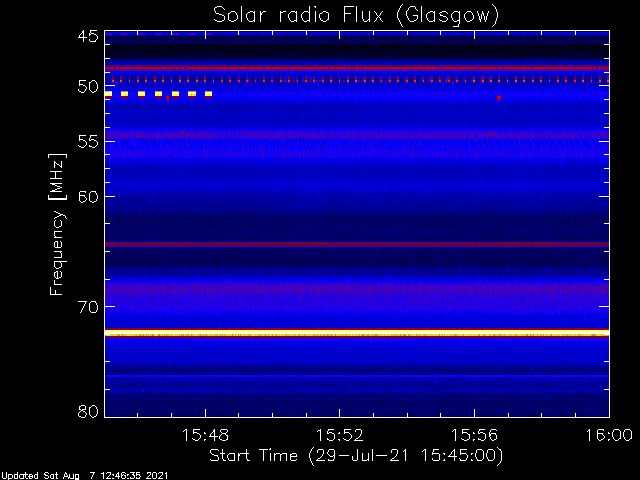Click the 70 frequency tick label
Screen dimensions: 640x480
[x=88, y=307]
